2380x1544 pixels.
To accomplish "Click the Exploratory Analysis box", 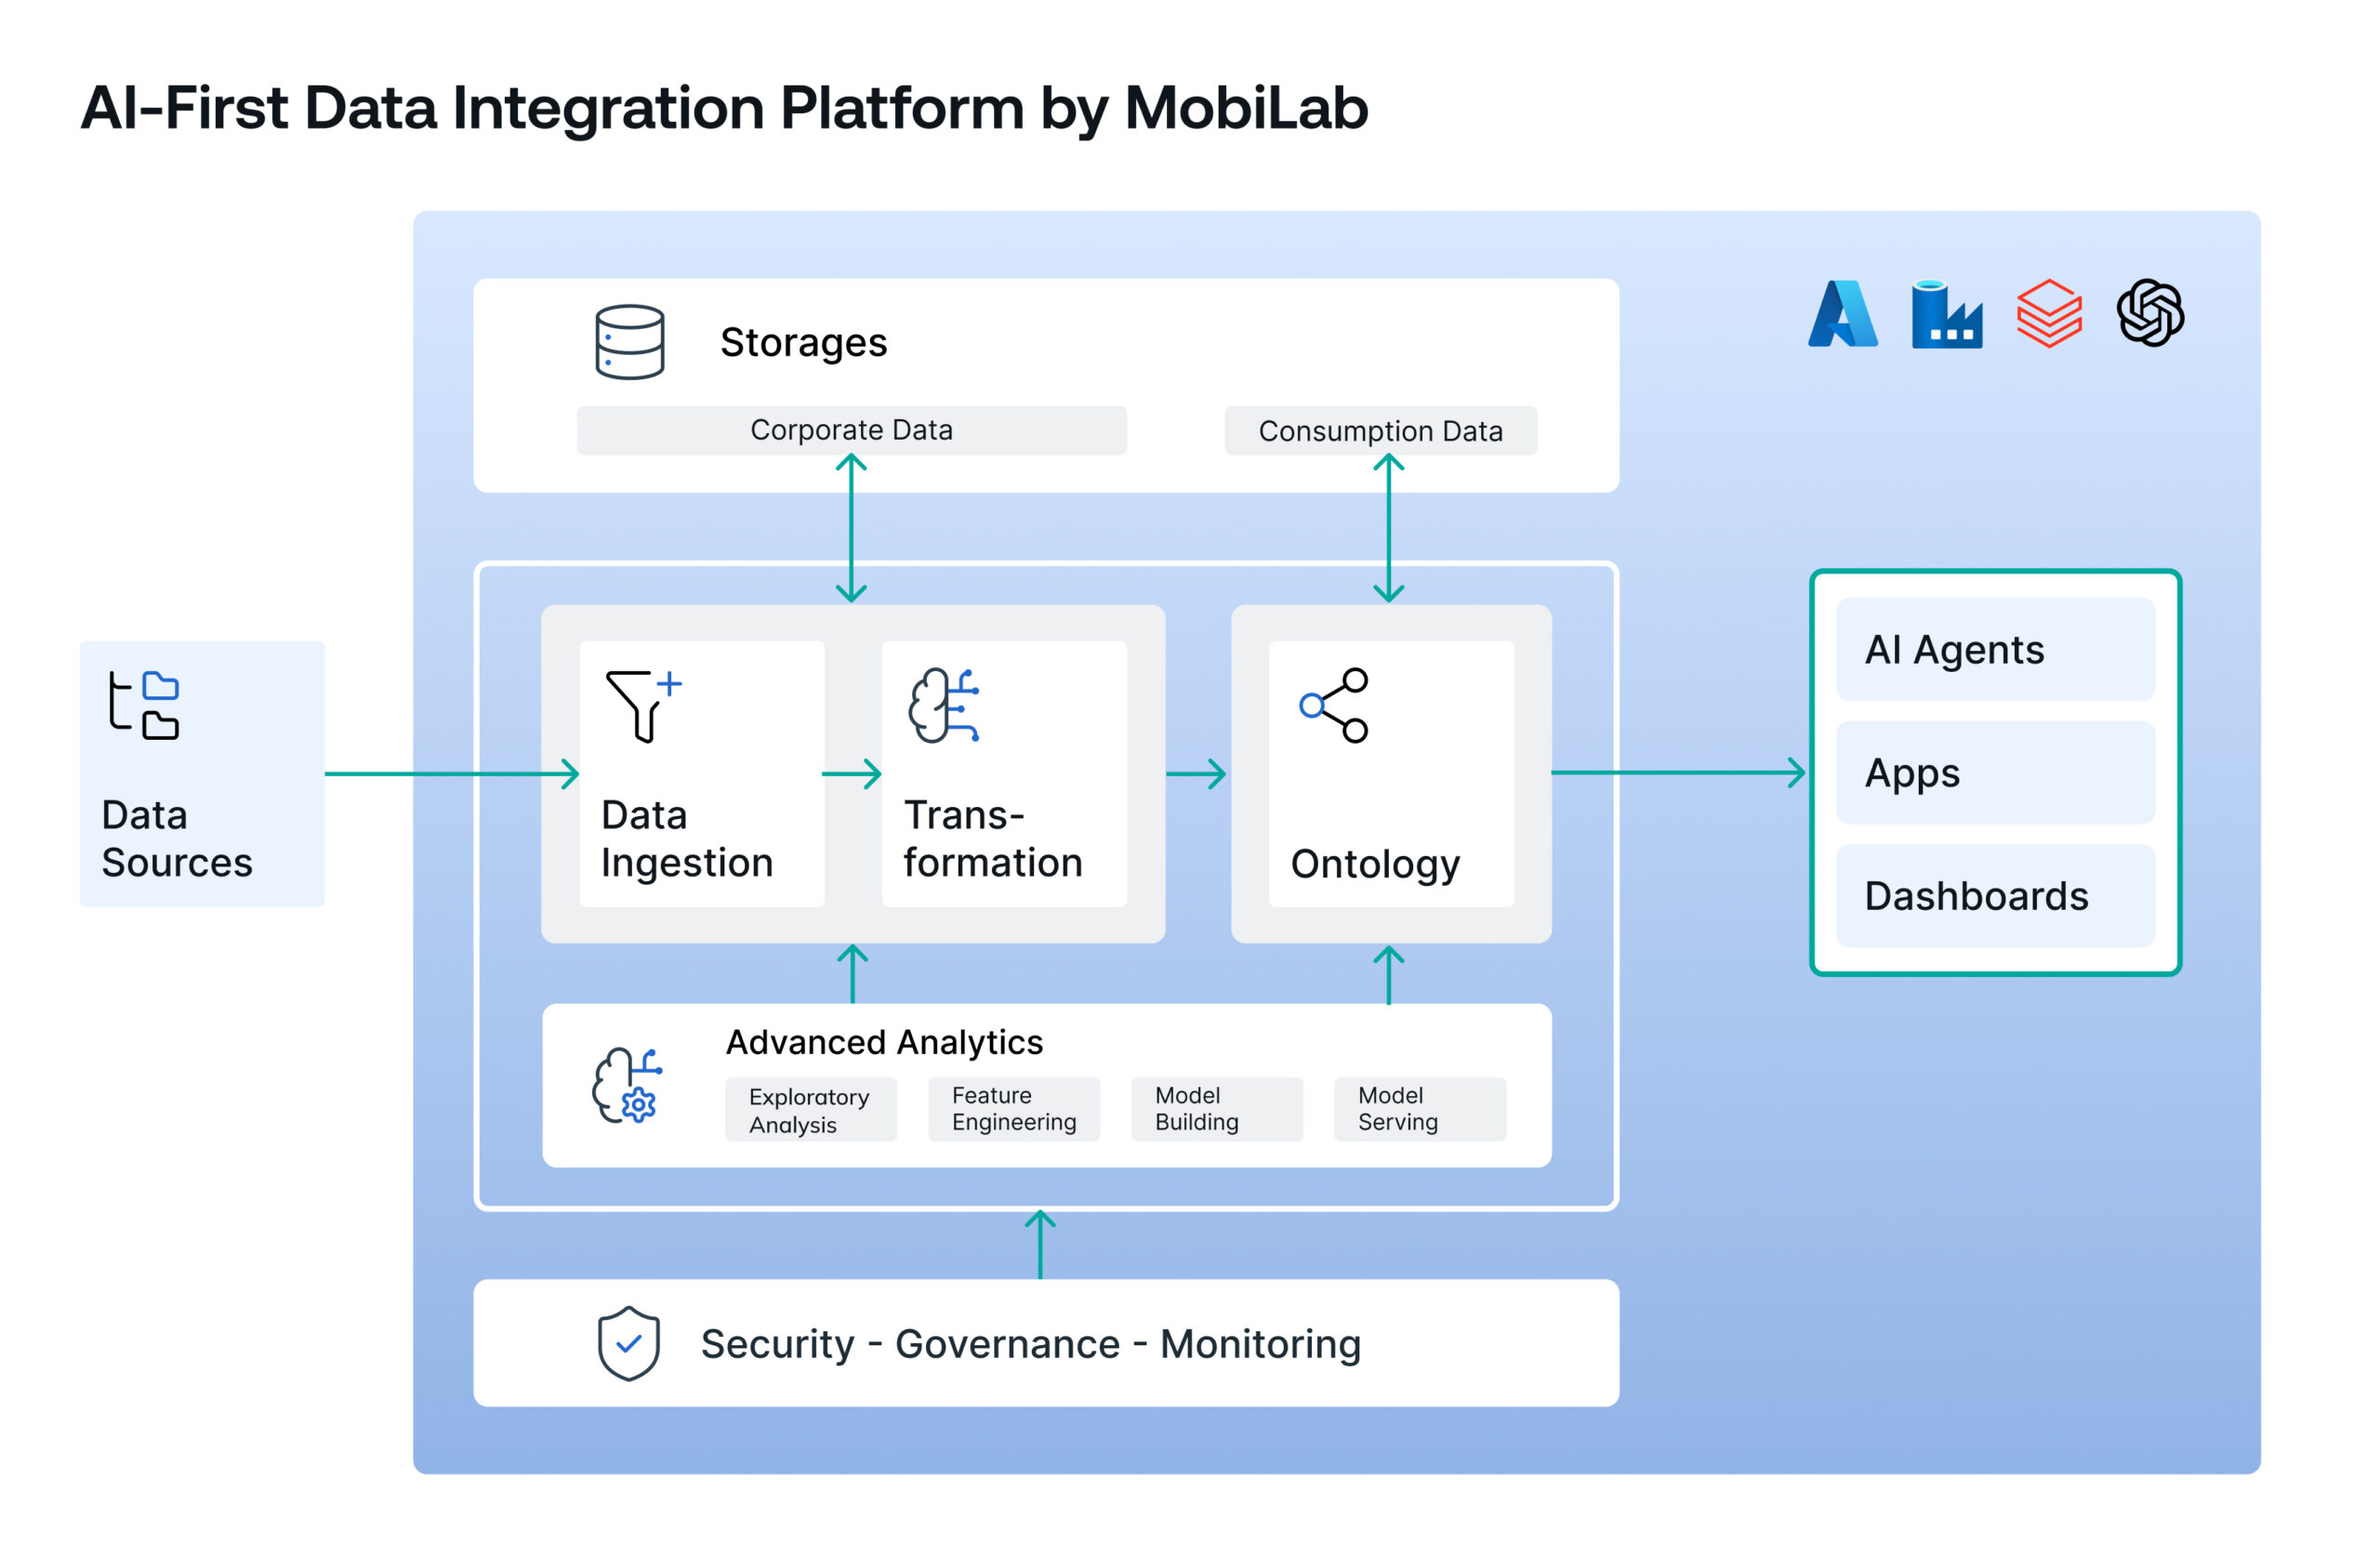I will click(810, 1108).
